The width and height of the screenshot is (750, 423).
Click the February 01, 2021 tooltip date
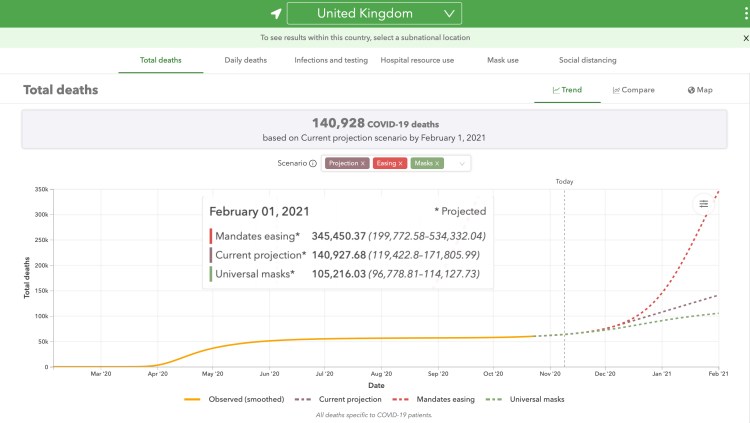(259, 212)
